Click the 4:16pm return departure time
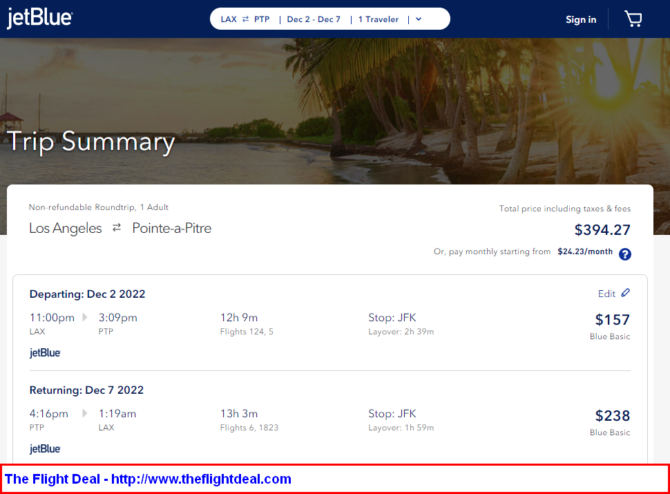670x494 pixels. [x=49, y=414]
